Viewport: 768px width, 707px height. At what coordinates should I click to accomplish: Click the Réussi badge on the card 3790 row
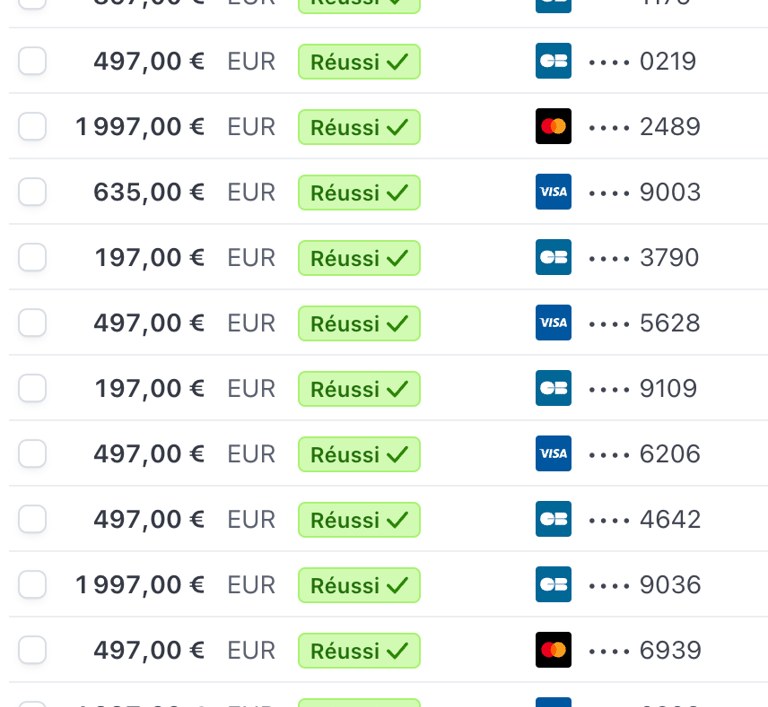point(359,258)
